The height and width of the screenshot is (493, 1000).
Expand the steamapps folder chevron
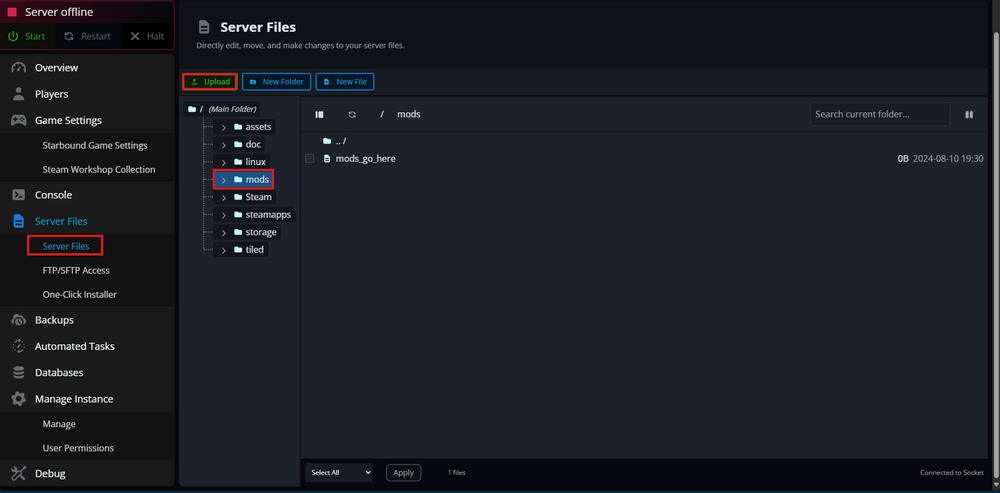pyautogui.click(x=224, y=215)
